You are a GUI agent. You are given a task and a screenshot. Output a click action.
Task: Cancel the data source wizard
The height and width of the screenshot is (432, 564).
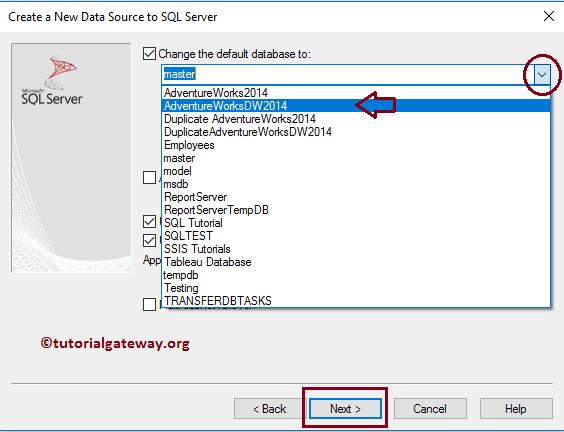(430, 408)
